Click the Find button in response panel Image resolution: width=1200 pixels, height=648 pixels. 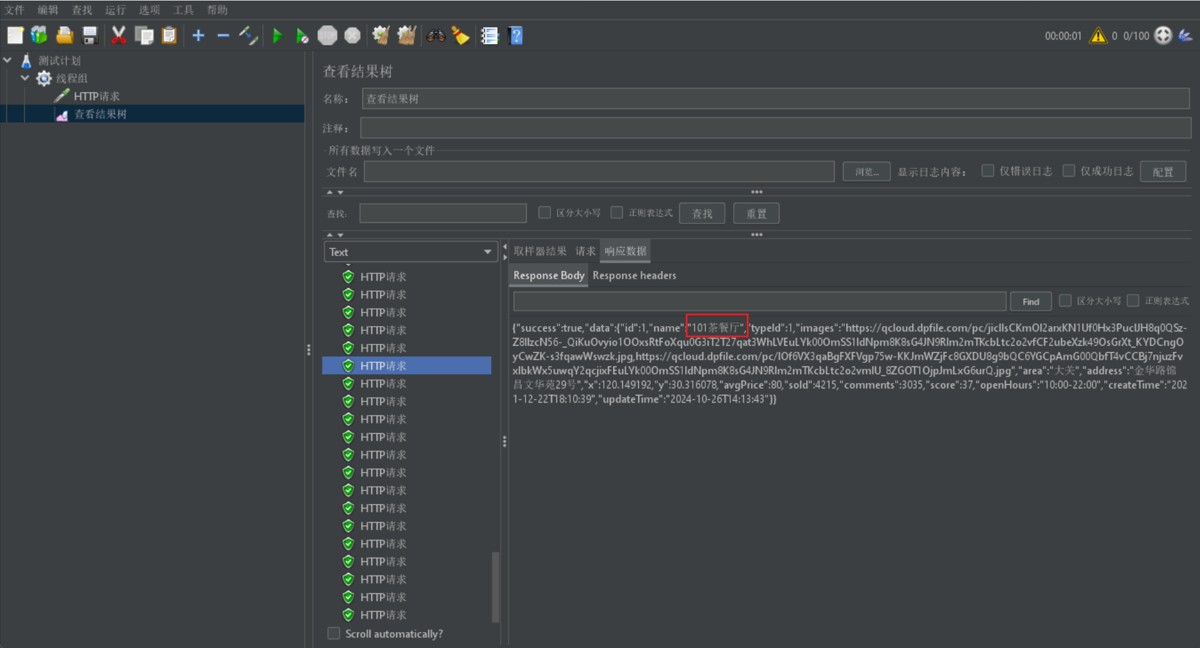click(1030, 301)
